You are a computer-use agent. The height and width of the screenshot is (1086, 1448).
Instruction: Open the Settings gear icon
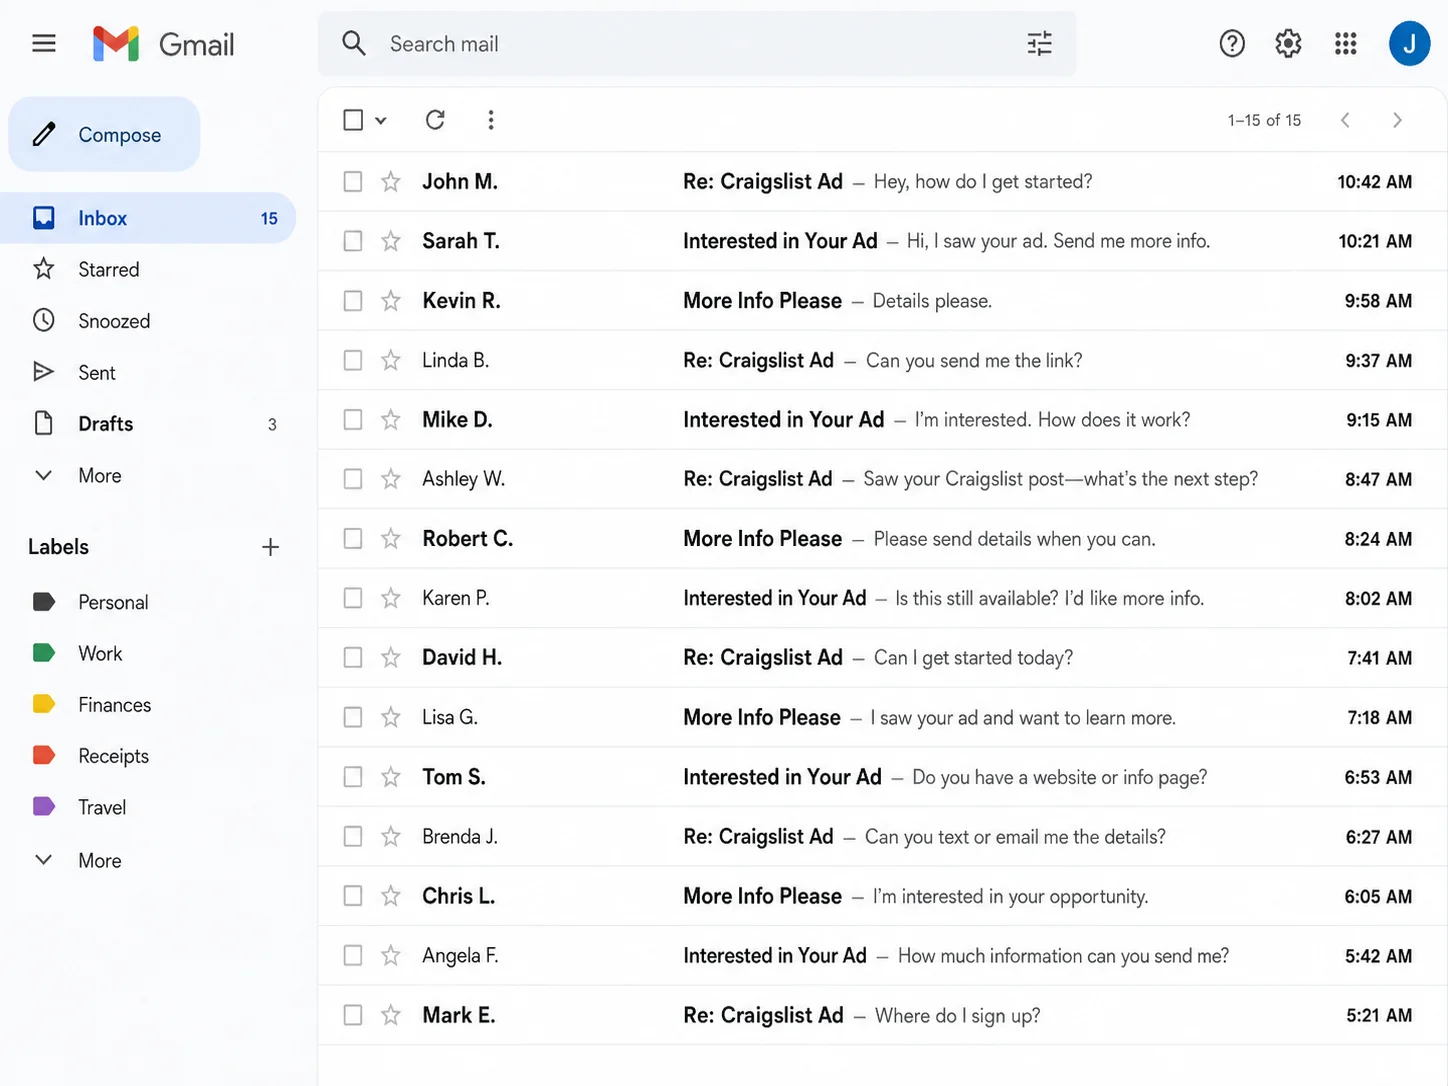click(1288, 43)
